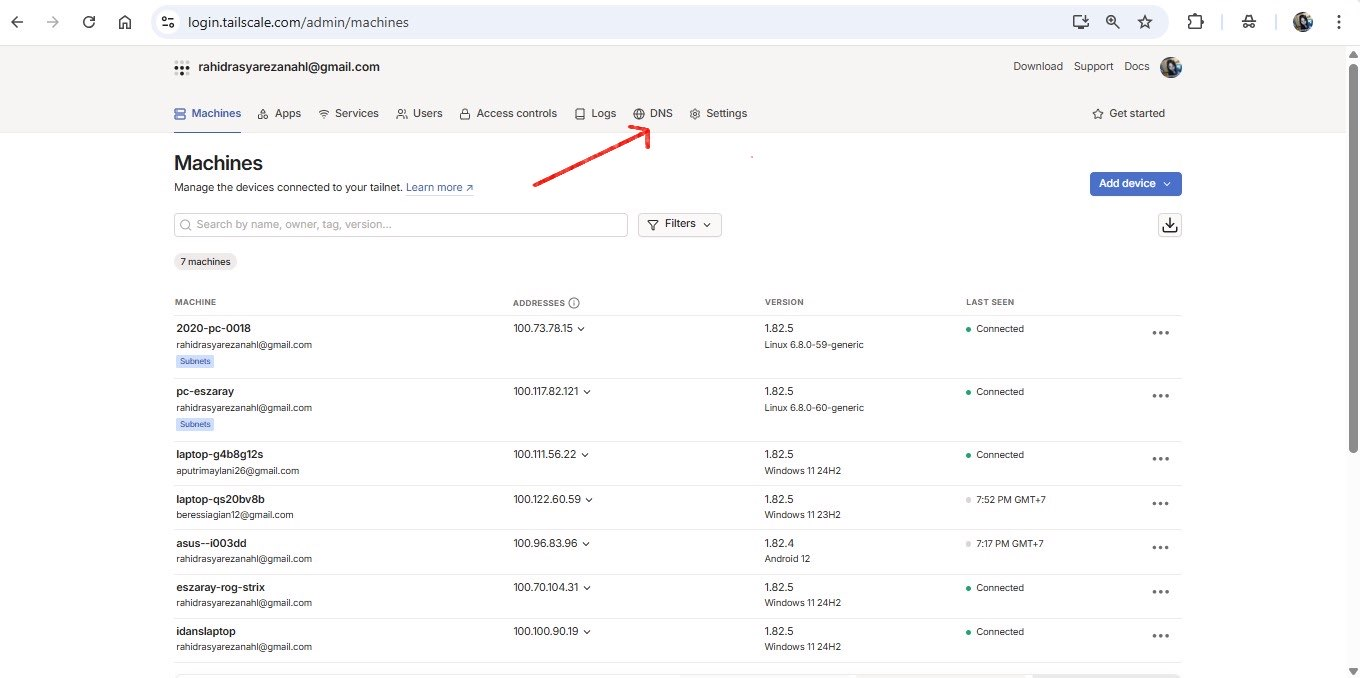
Task: Open options menu for laptop-g4b8g12s
Action: [1160, 459]
